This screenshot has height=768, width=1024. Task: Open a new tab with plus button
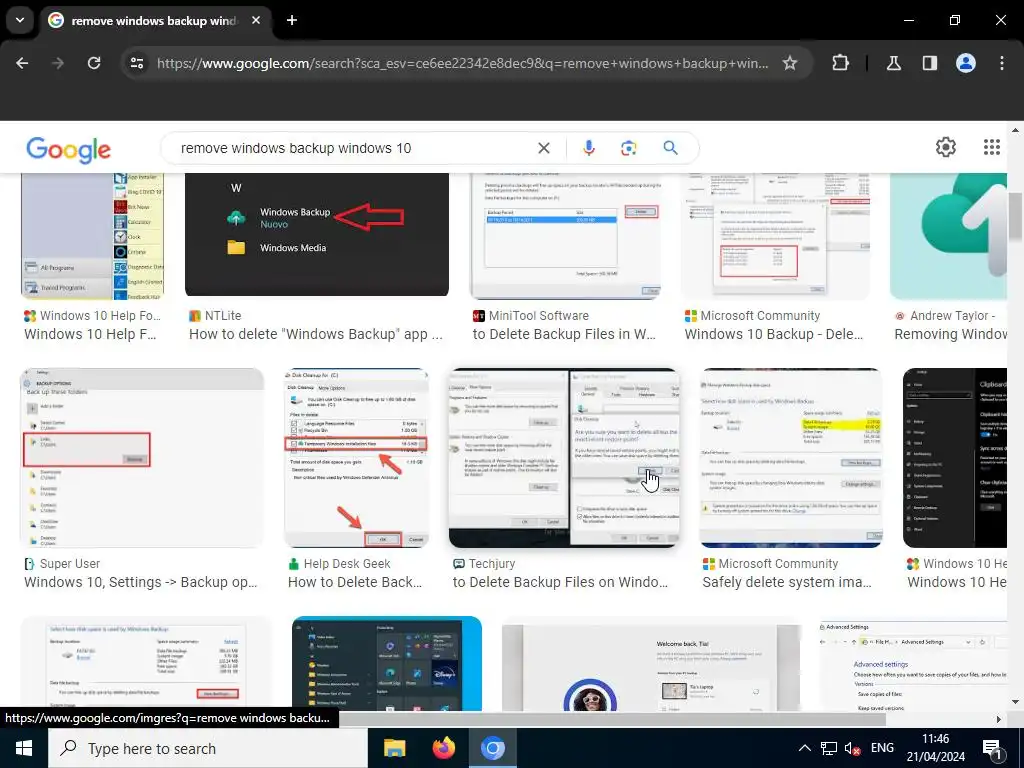[292, 20]
